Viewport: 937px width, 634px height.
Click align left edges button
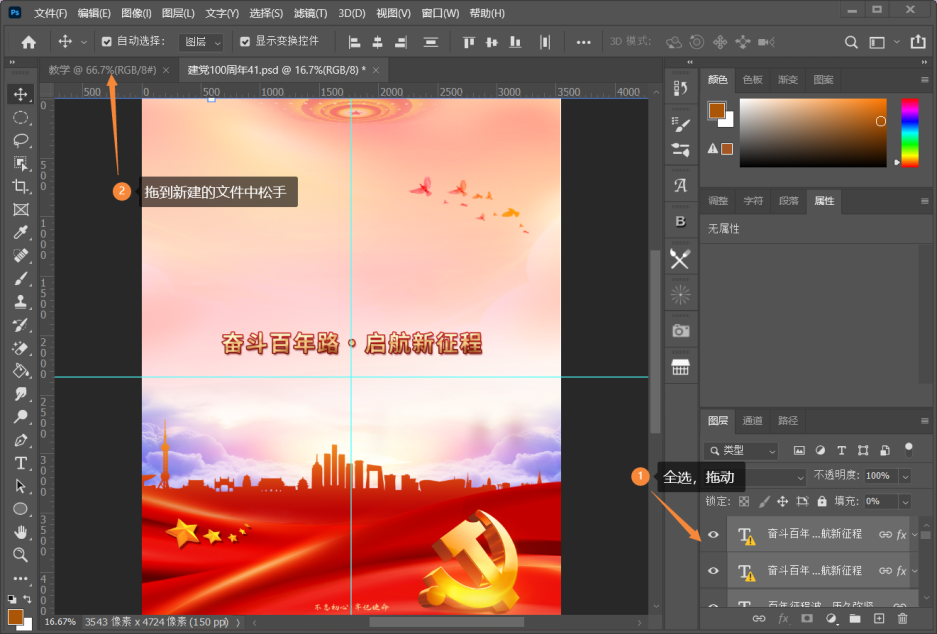354,42
